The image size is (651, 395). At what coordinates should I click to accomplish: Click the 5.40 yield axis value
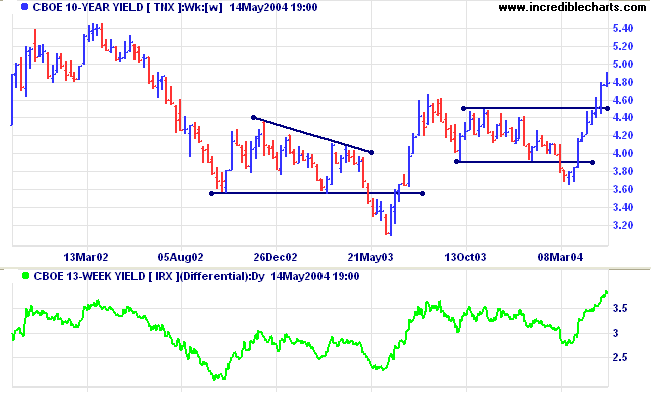coord(623,28)
